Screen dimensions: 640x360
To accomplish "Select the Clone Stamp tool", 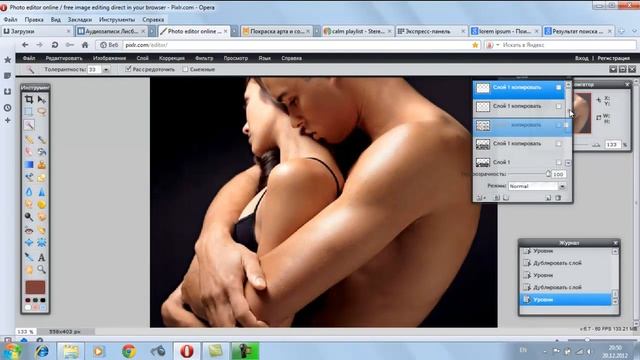I will (x=42, y=165).
